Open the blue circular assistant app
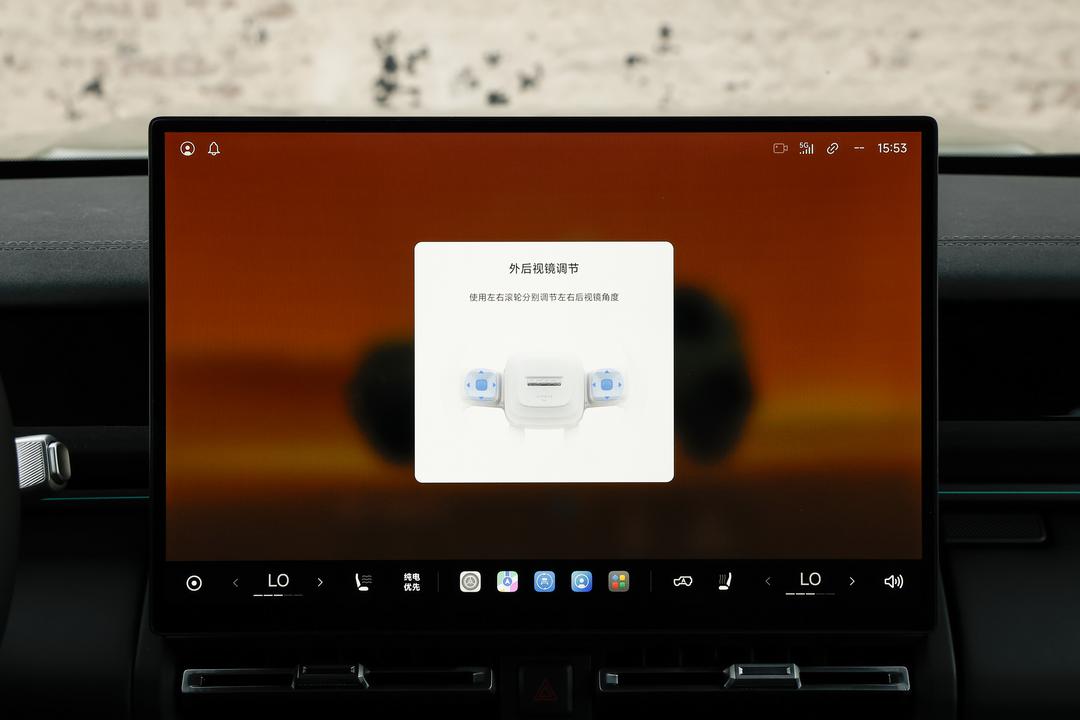The width and height of the screenshot is (1080, 720). click(581, 582)
